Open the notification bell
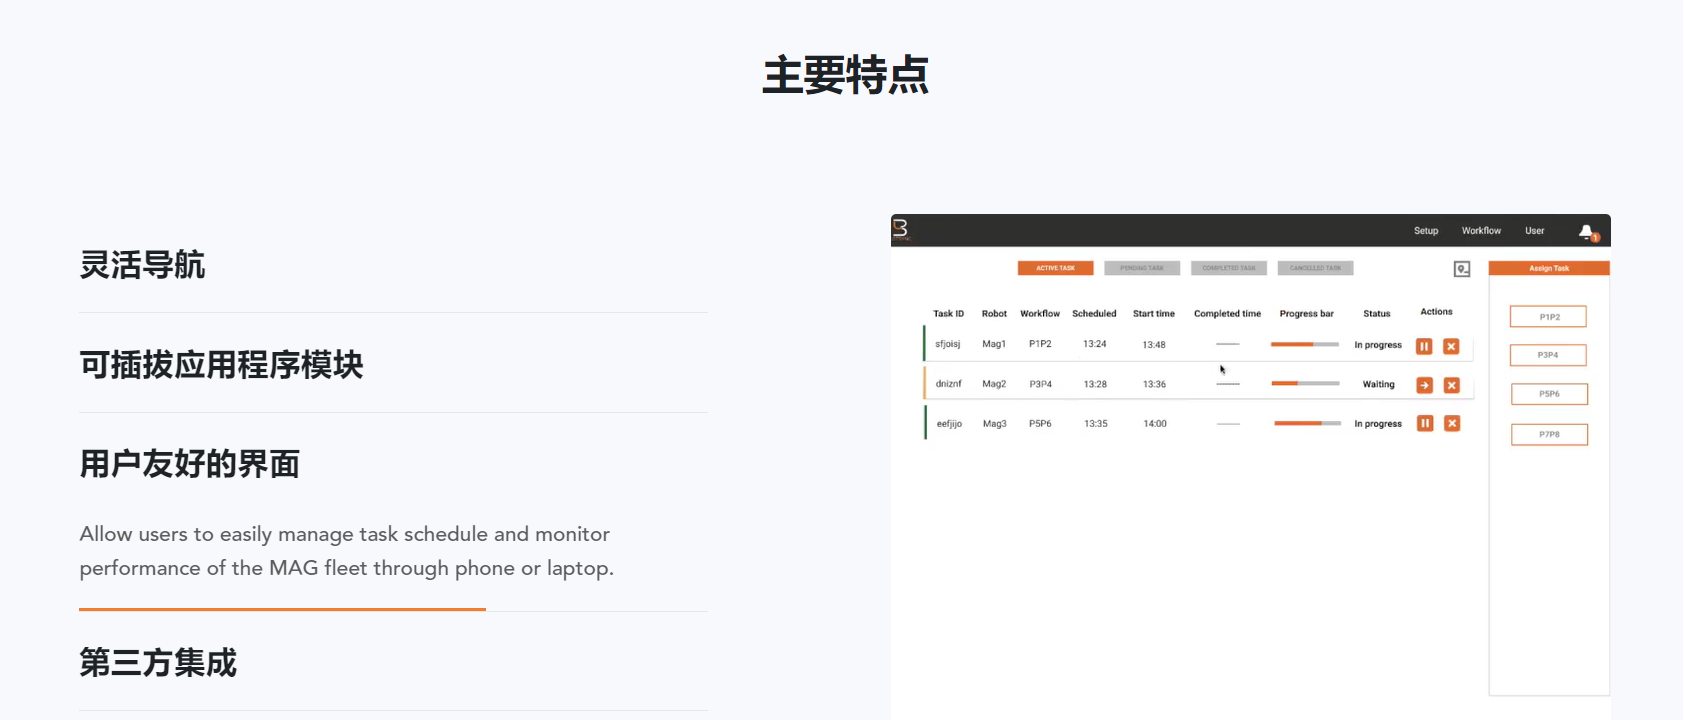Screen dimensions: 1683x720 (x=1587, y=232)
